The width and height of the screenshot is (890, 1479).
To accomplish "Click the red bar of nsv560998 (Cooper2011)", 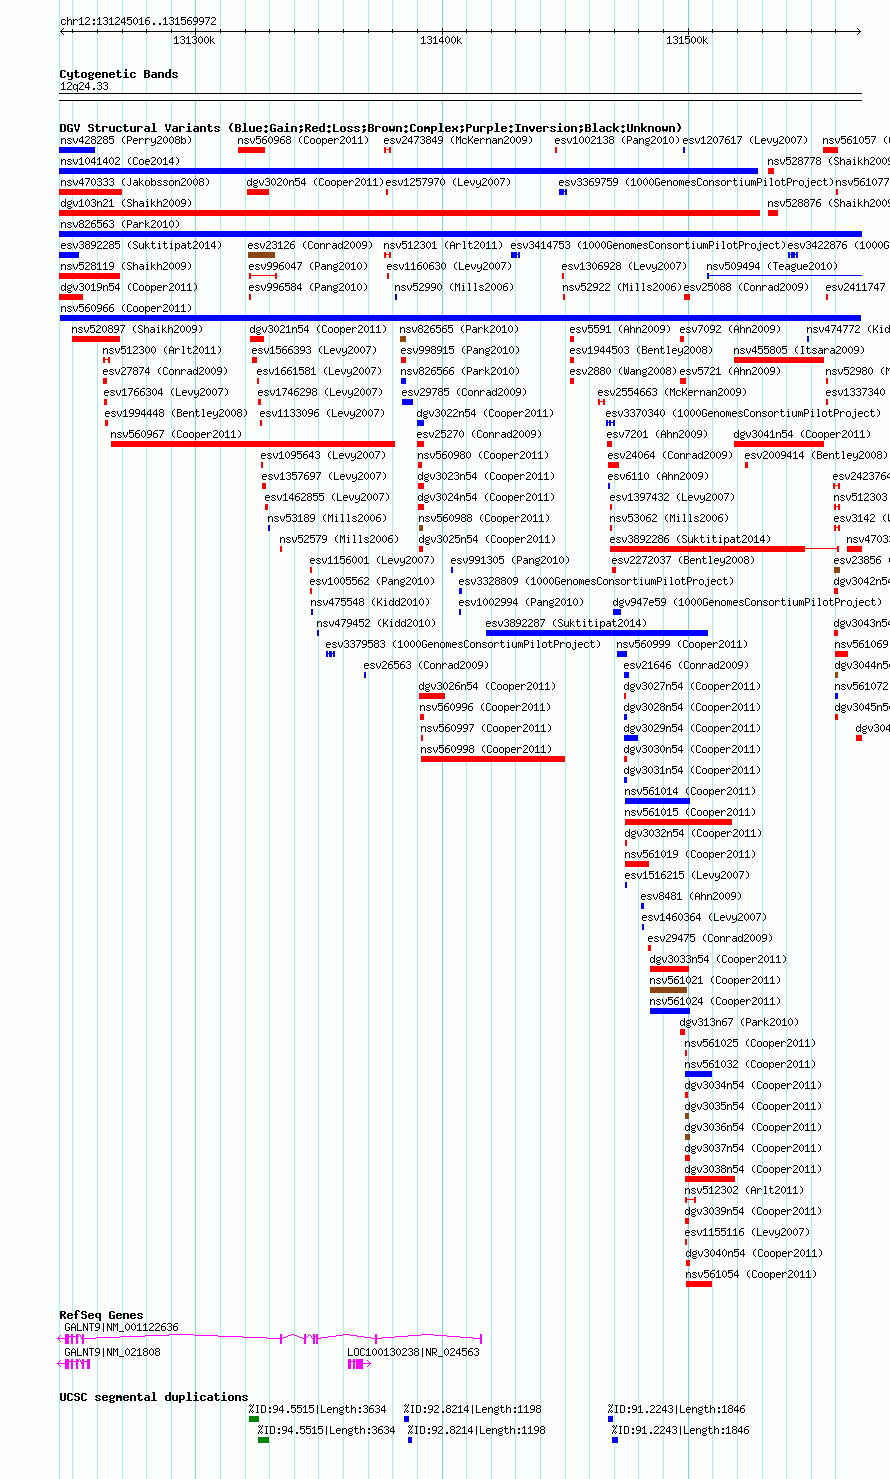I will [x=493, y=759].
